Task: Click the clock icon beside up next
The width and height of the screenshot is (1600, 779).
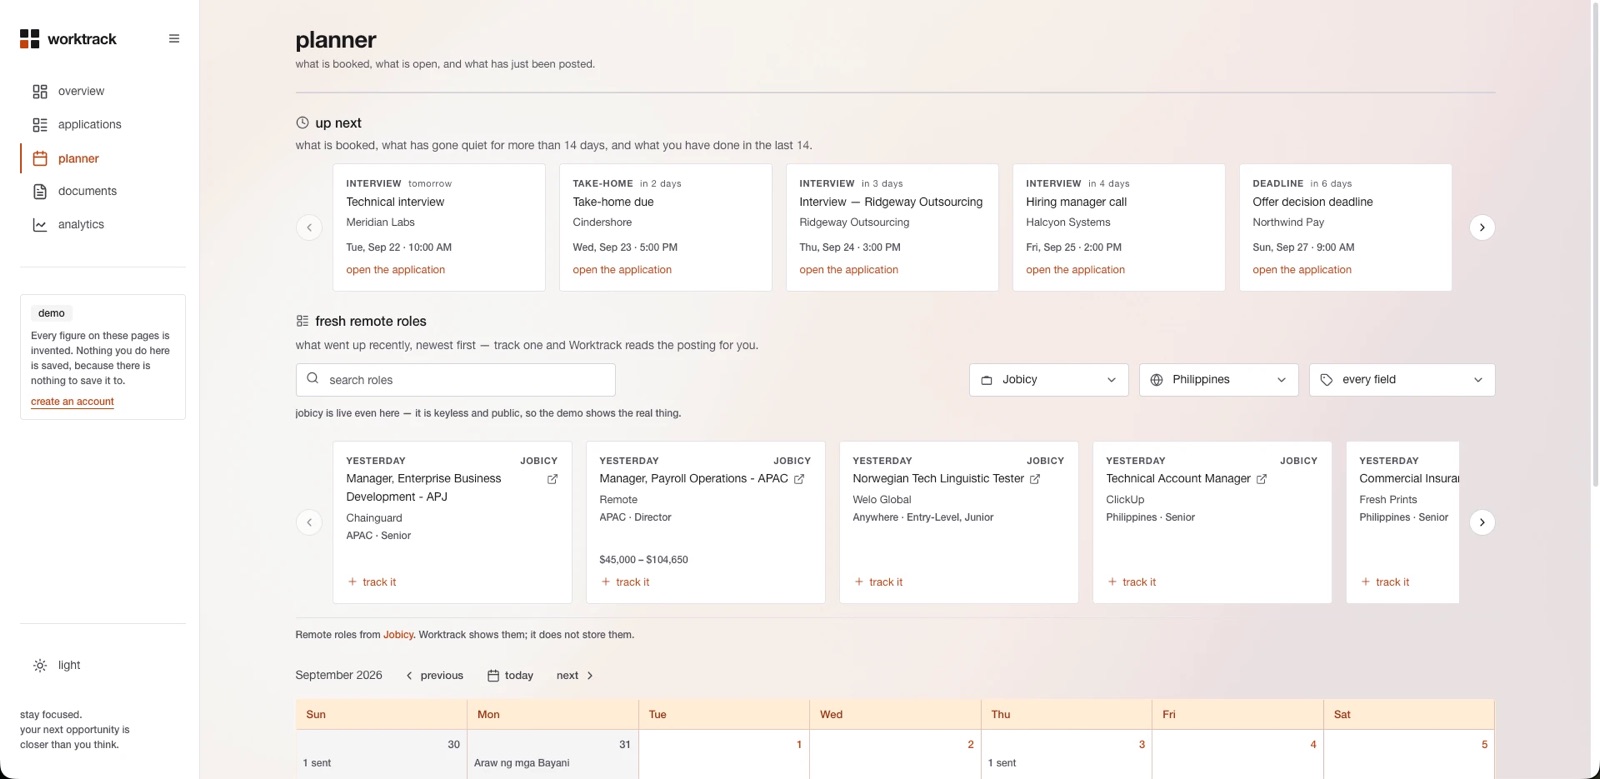Action: click(302, 123)
